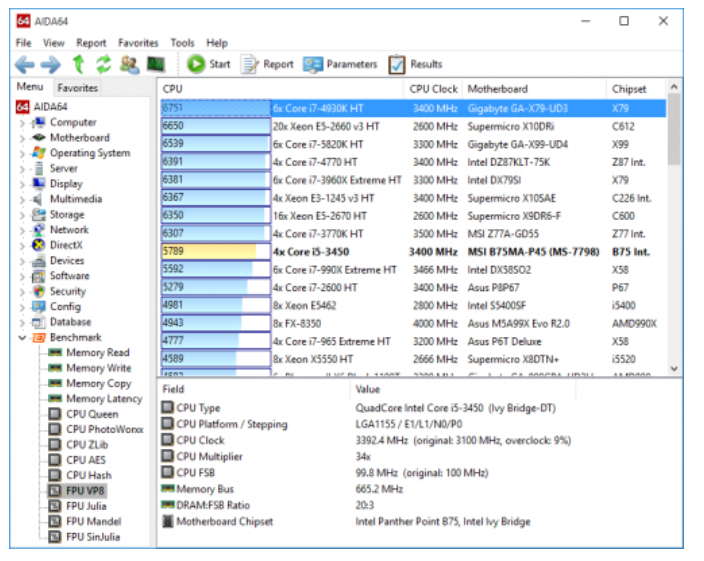Open the FPU SinJulia benchmark
The width and height of the screenshot is (704, 561).
pos(84,537)
